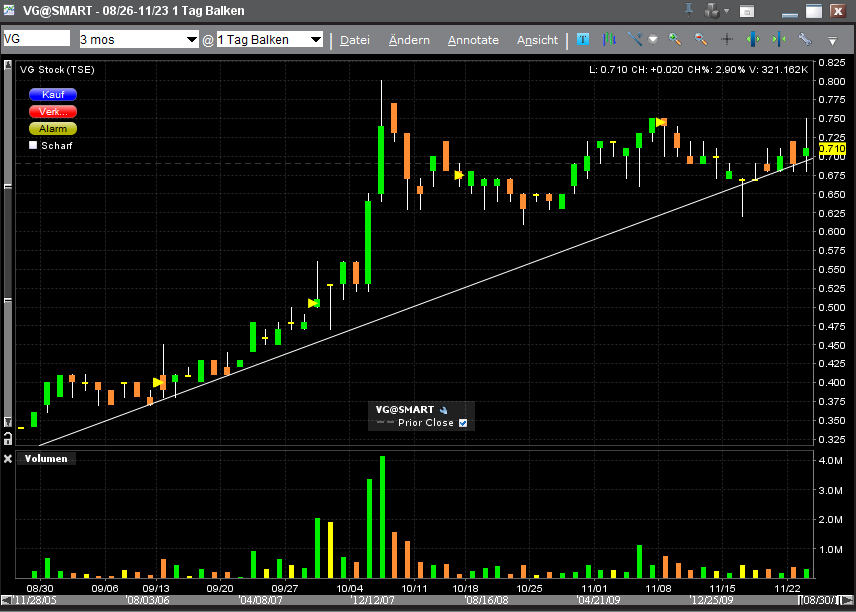856x612 pixels.
Task: Toggle the Prior Close checkbox
Action: [463, 423]
